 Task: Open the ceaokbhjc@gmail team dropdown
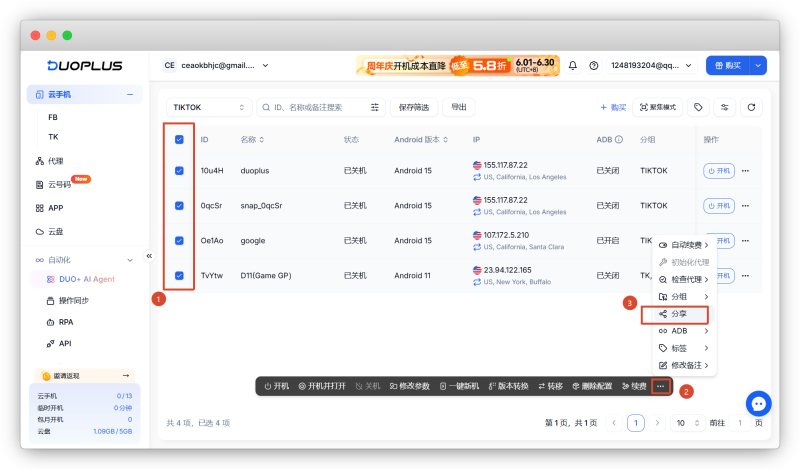[x=216, y=65]
